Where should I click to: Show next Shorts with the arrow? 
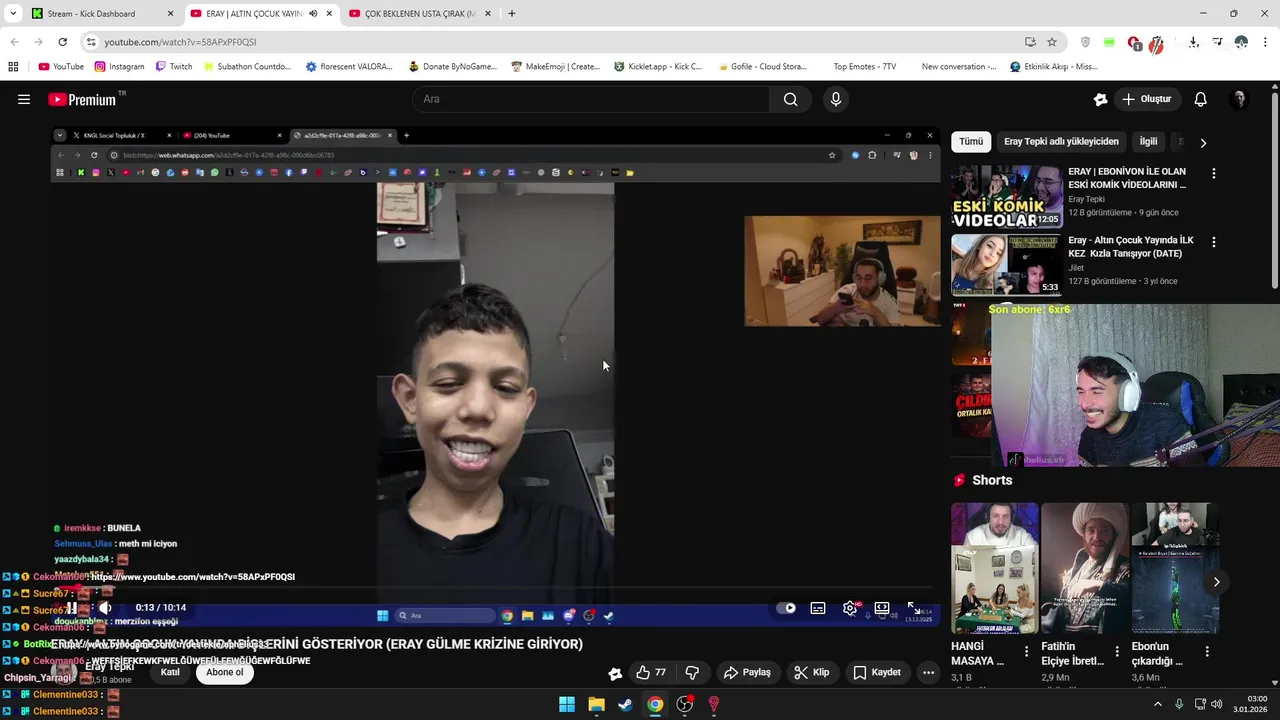(x=1216, y=582)
